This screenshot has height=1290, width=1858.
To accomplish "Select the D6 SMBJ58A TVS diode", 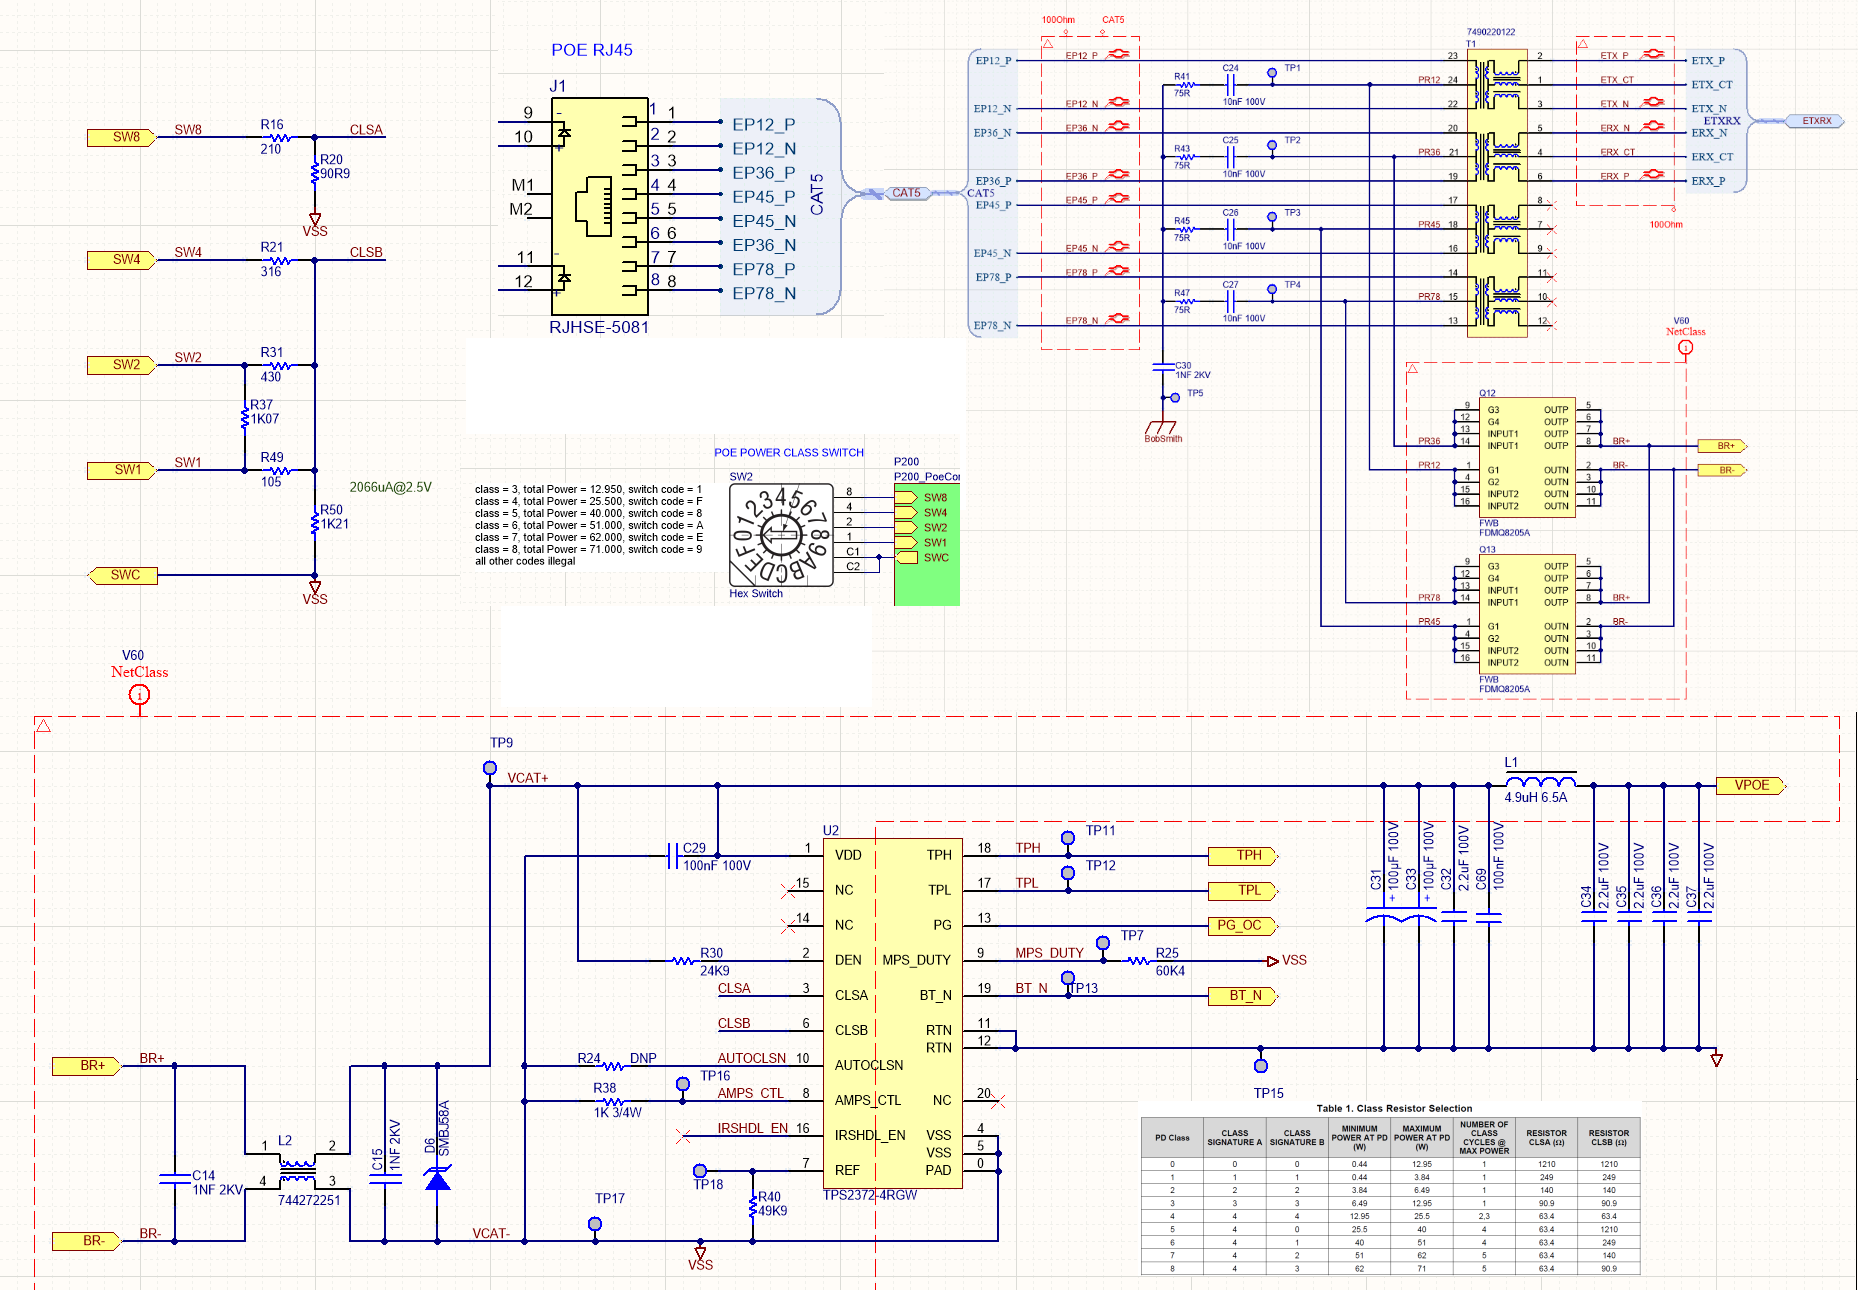I will click(437, 1180).
